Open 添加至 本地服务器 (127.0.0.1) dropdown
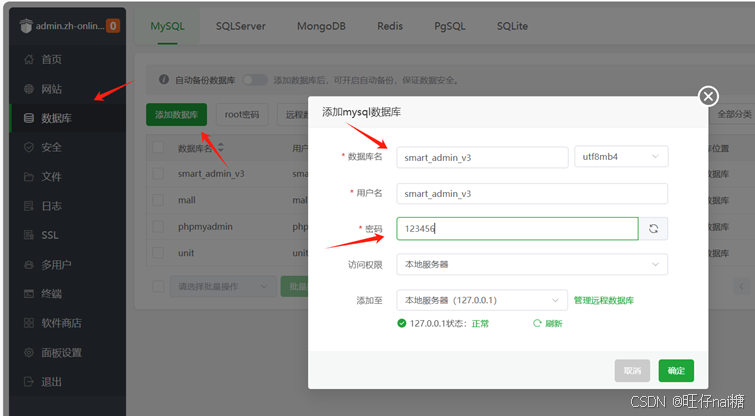The image size is (755, 416). pos(482,300)
